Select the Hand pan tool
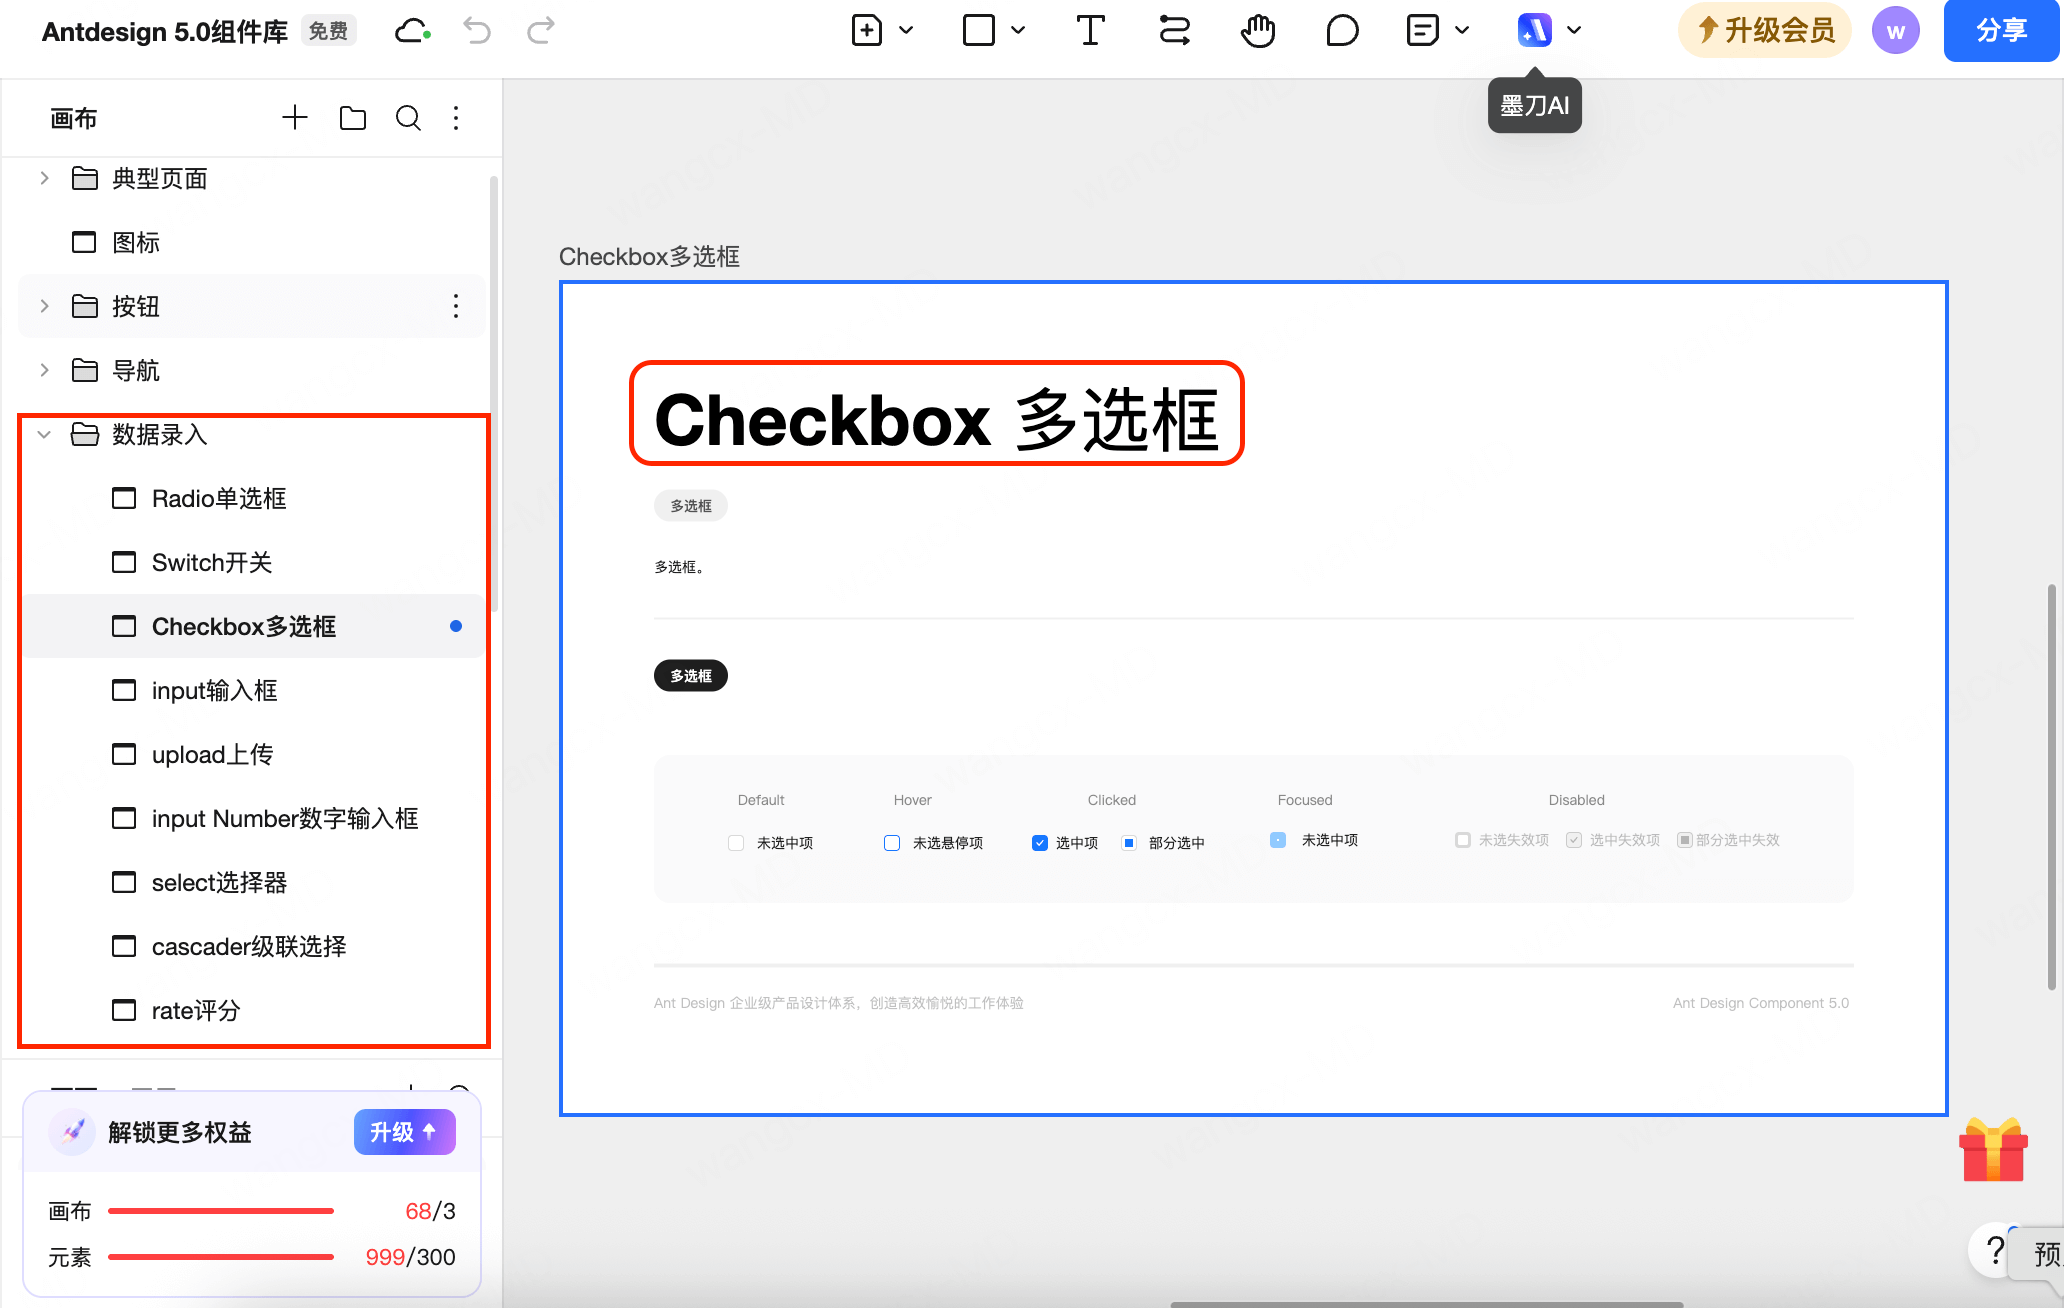This screenshot has height=1308, width=2064. (1257, 30)
